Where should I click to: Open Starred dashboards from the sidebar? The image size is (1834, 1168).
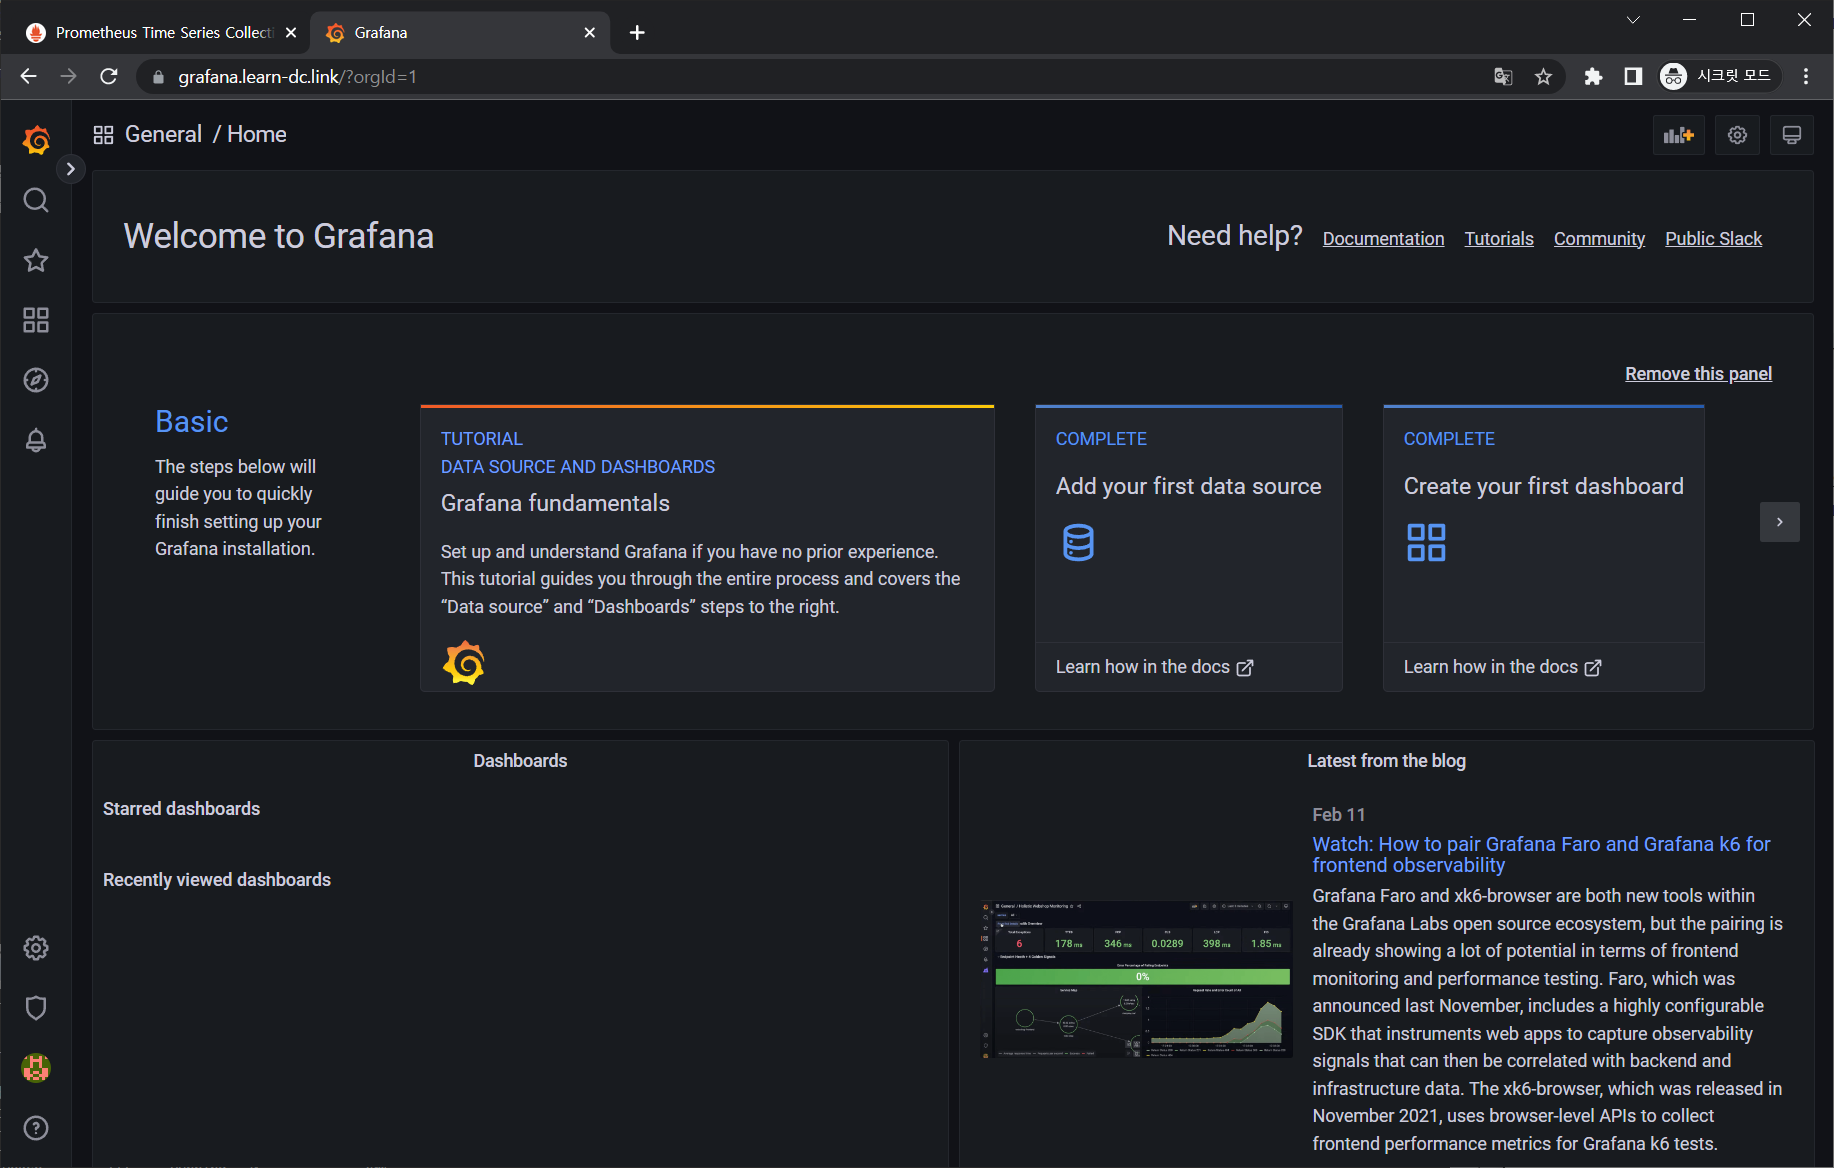[36, 261]
